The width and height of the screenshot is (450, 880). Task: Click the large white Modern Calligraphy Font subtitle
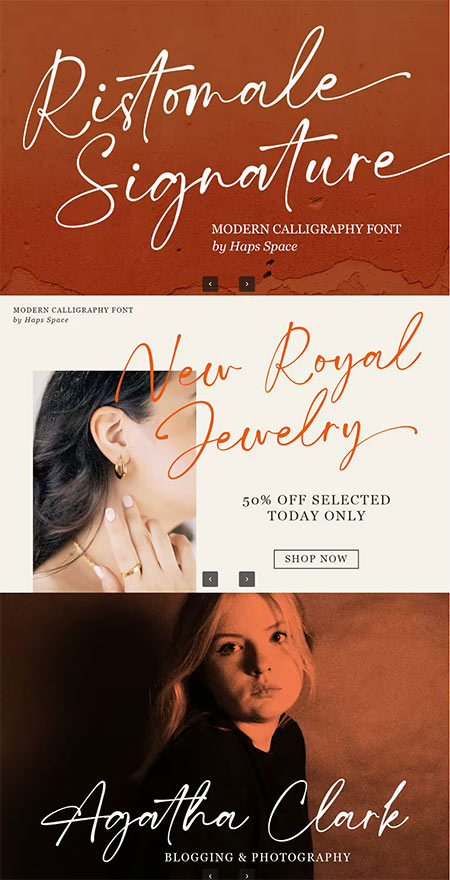click(306, 229)
